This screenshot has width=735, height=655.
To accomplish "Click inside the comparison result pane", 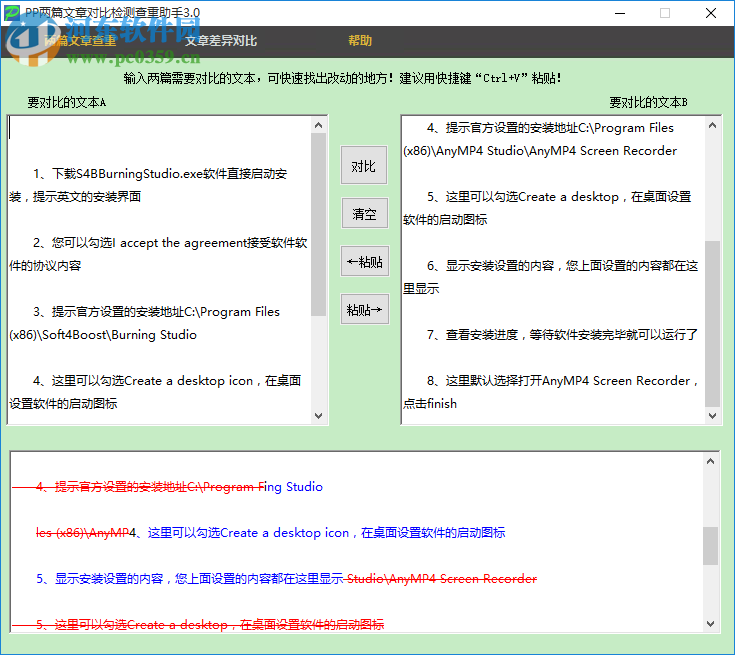I will (x=356, y=542).
